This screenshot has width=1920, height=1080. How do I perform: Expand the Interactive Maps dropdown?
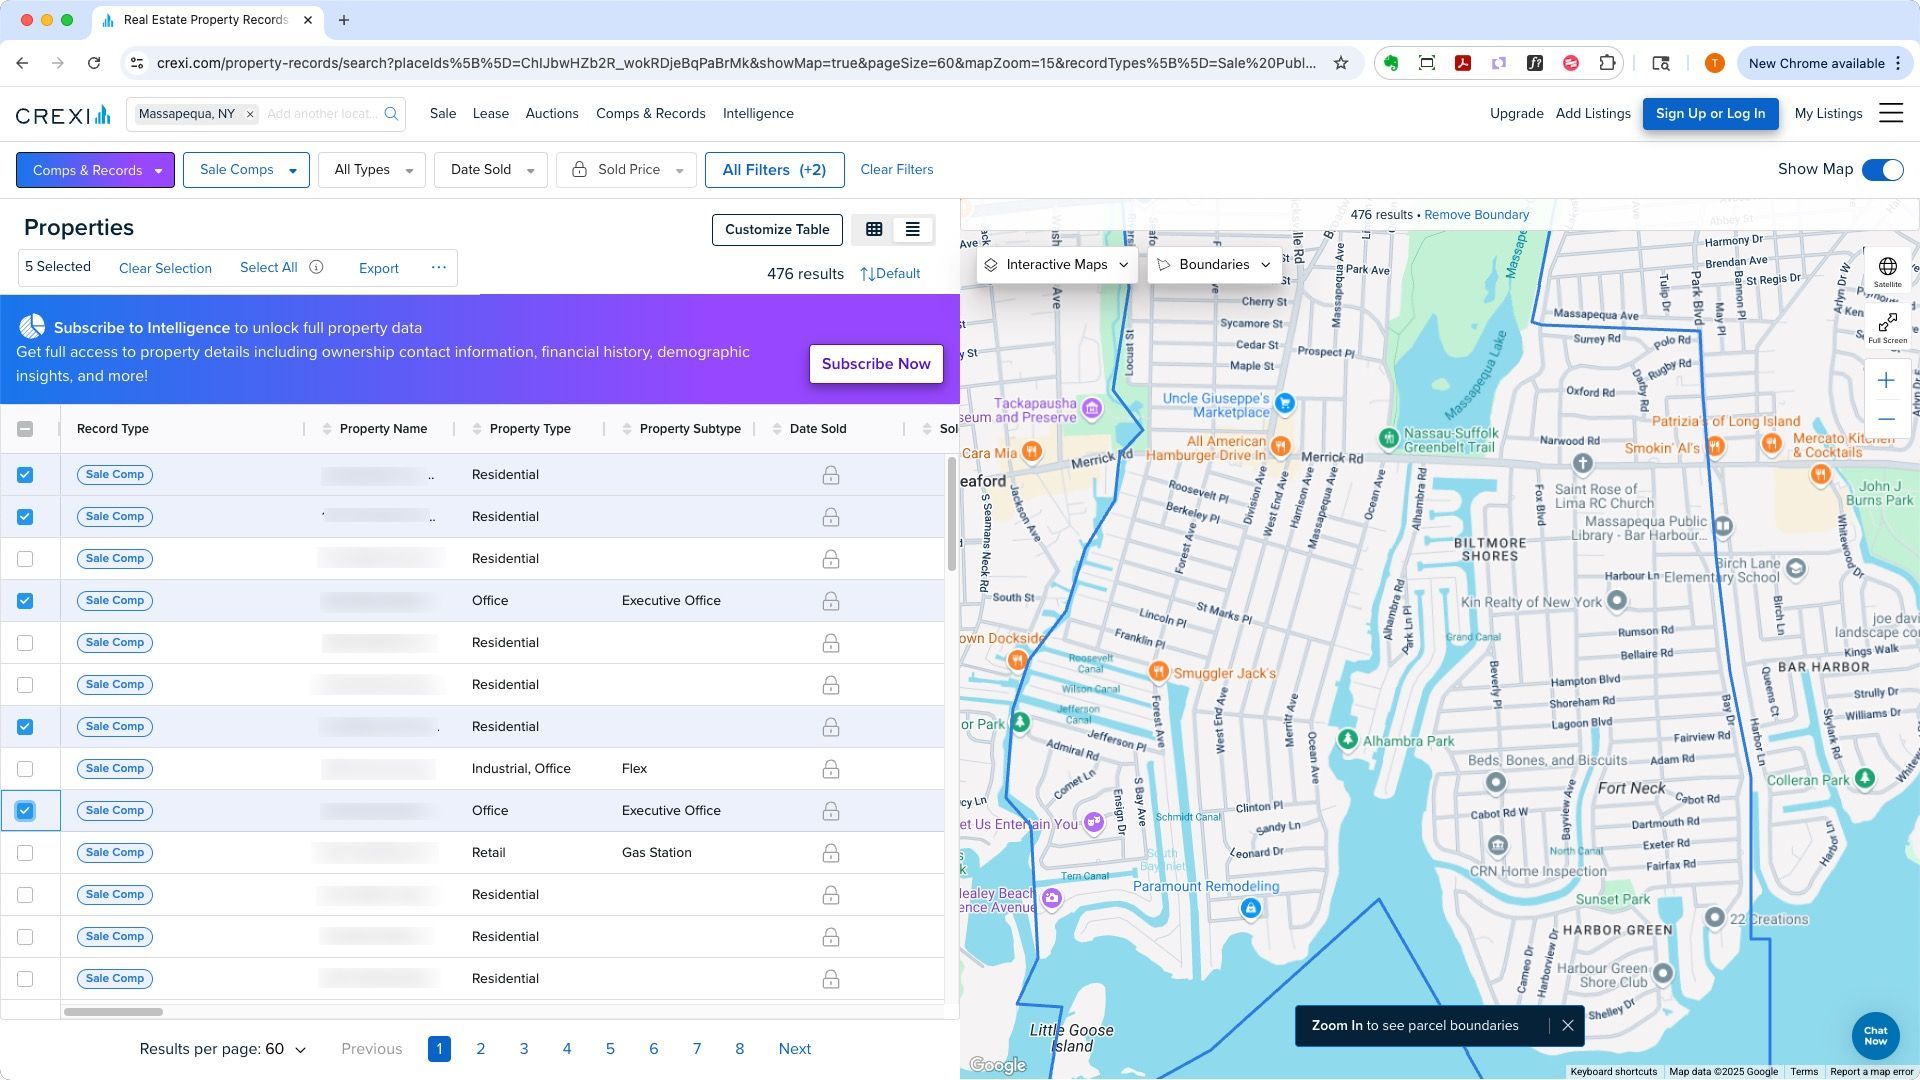(x=1056, y=265)
